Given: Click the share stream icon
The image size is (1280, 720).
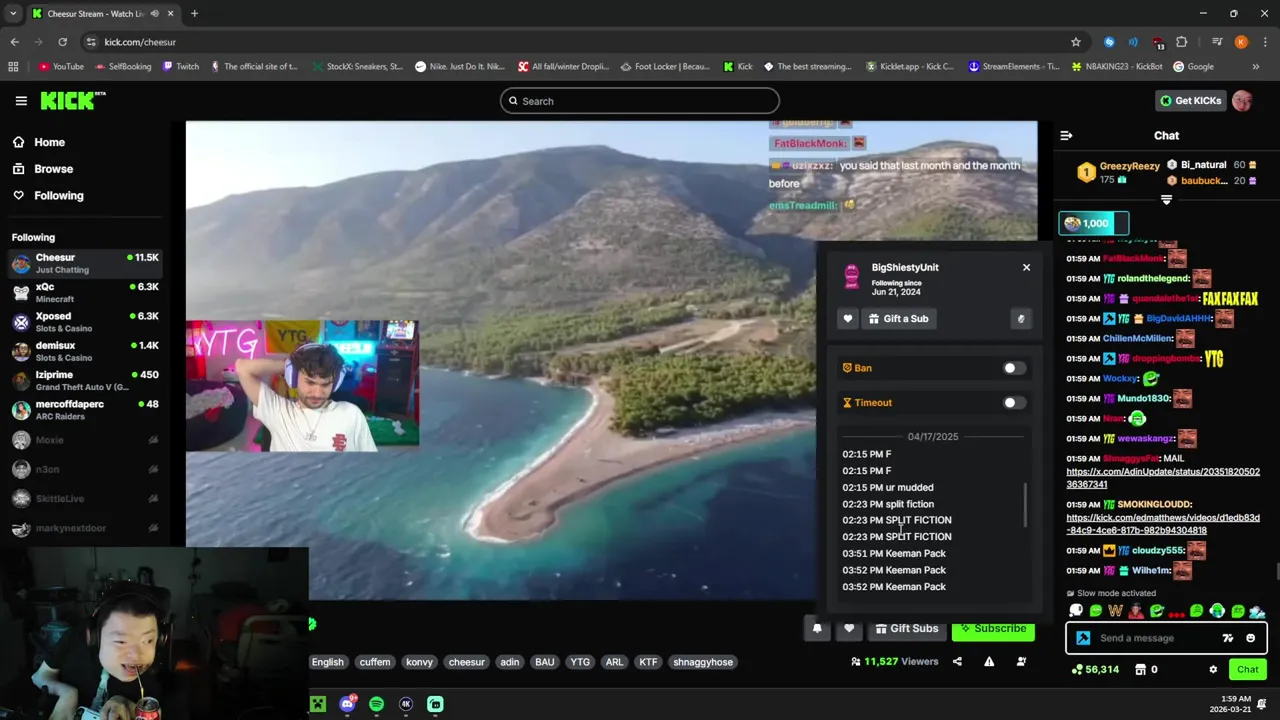Looking at the screenshot, I should coord(957,661).
